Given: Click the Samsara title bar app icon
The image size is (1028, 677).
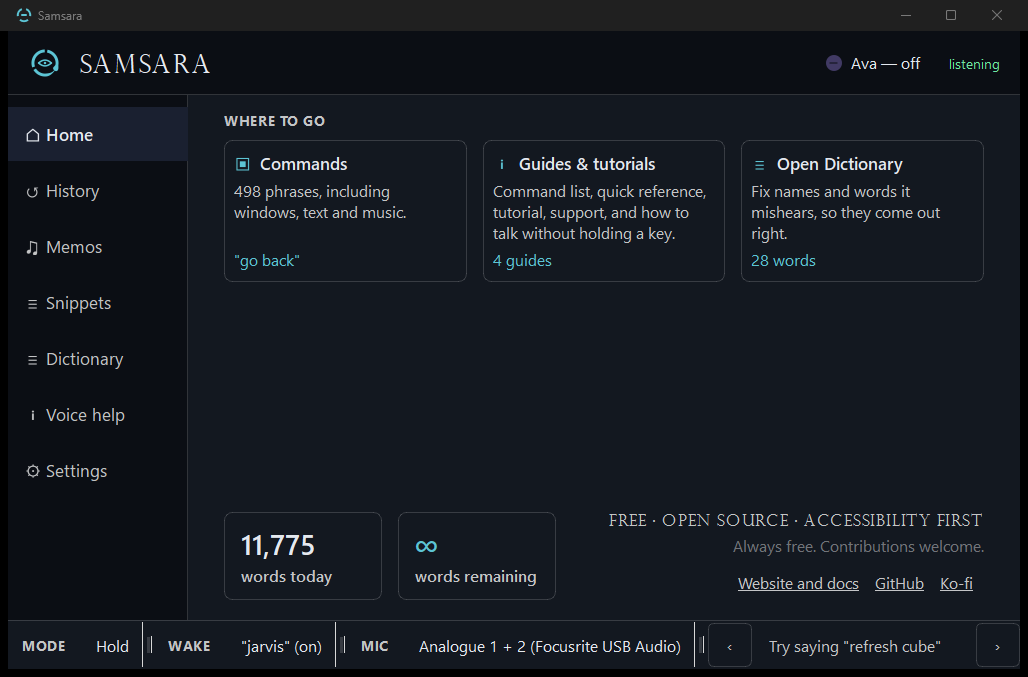Looking at the screenshot, I should click(24, 15).
